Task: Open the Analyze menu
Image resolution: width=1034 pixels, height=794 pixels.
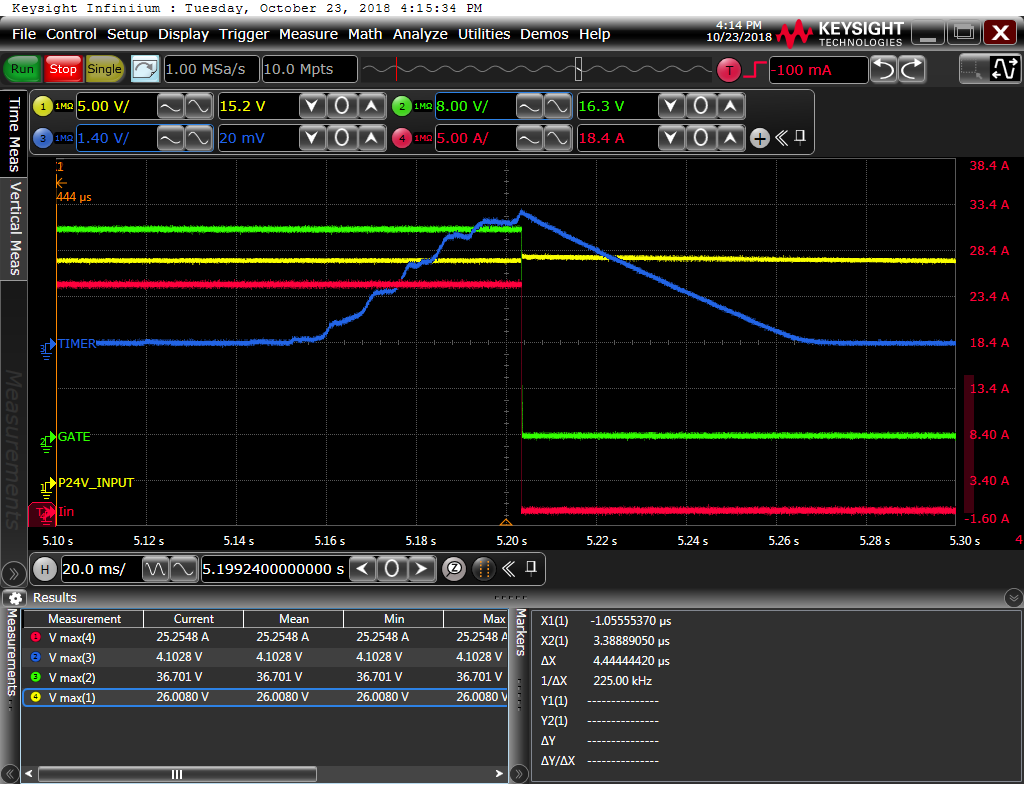Action: click(x=420, y=34)
